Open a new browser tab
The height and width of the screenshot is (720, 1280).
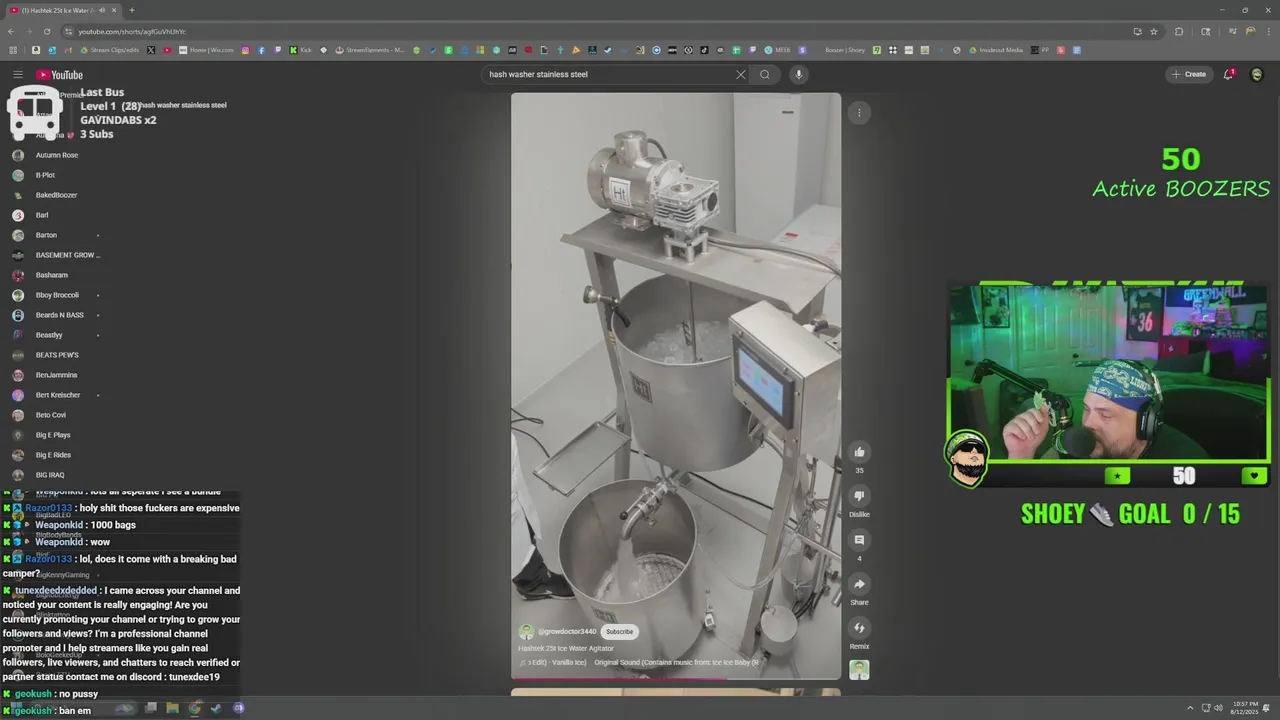131,10
